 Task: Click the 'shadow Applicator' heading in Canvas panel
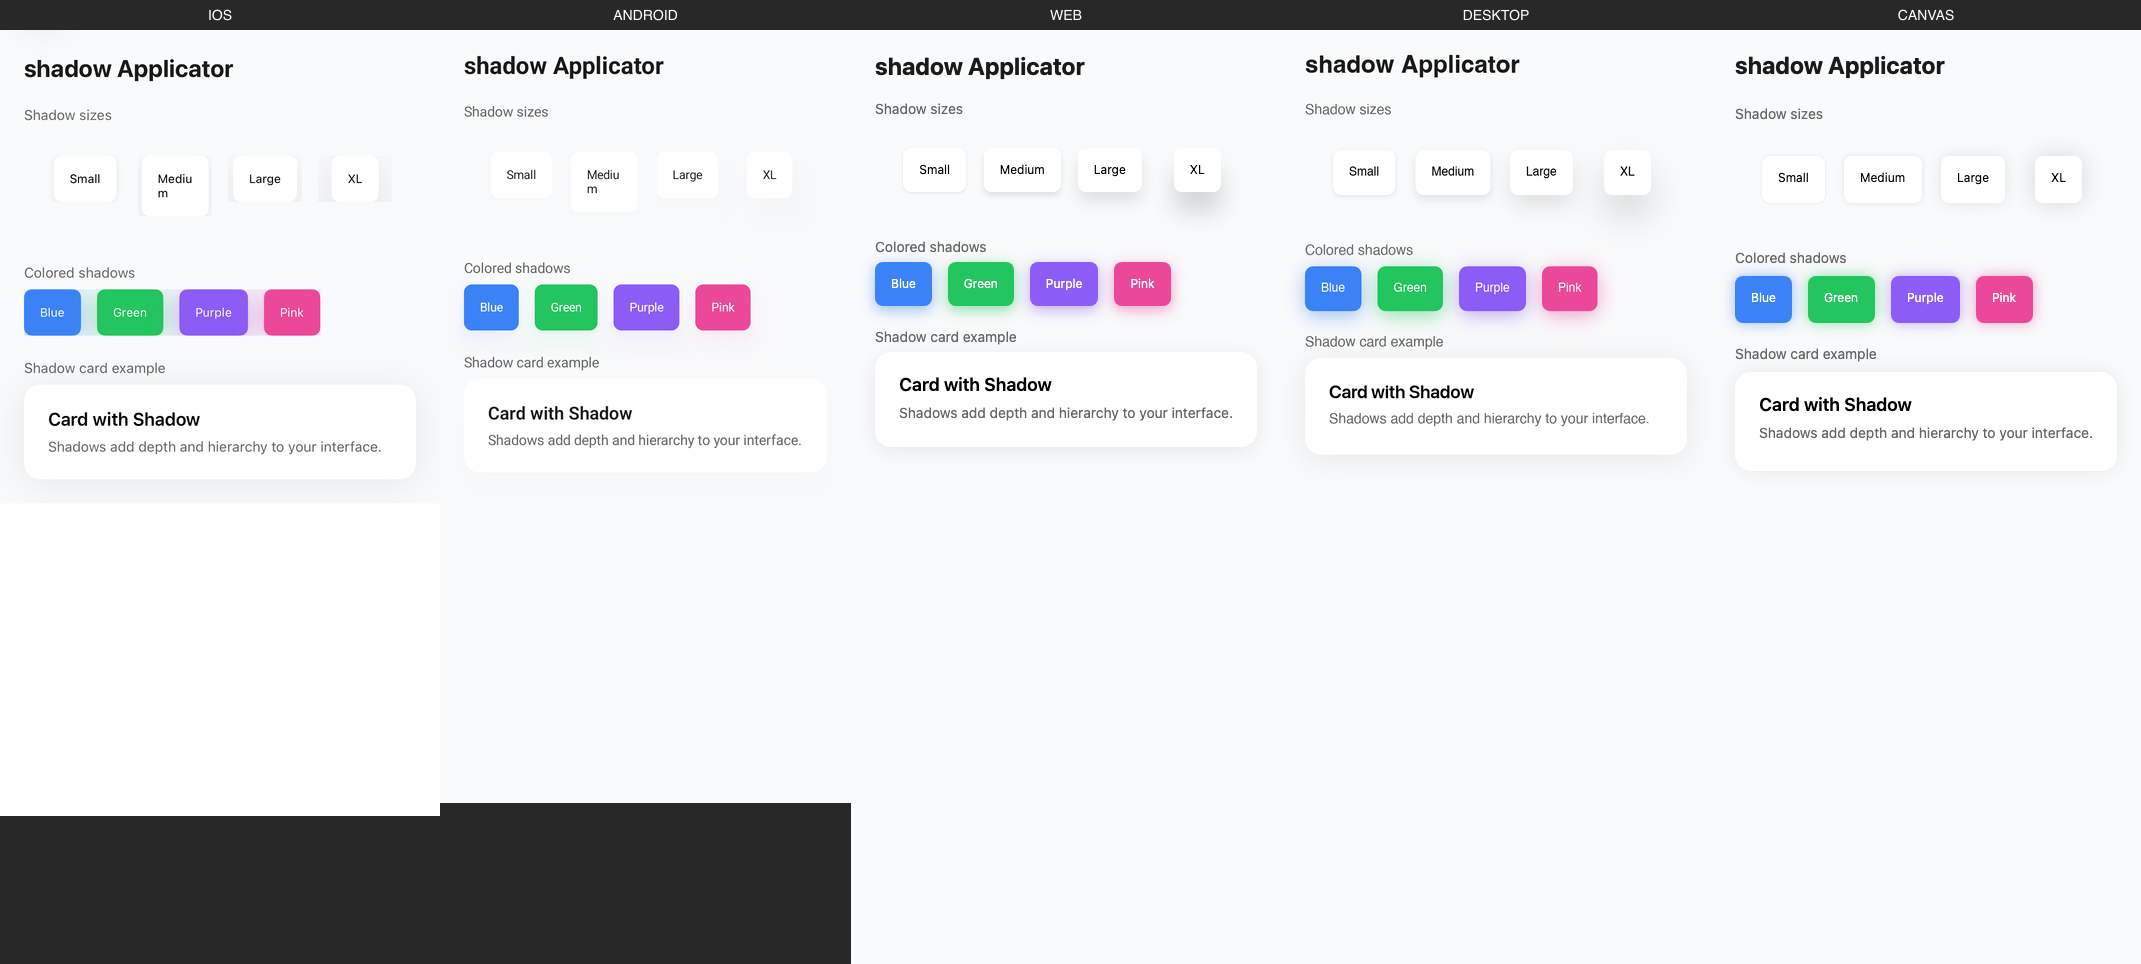pyautogui.click(x=1839, y=66)
